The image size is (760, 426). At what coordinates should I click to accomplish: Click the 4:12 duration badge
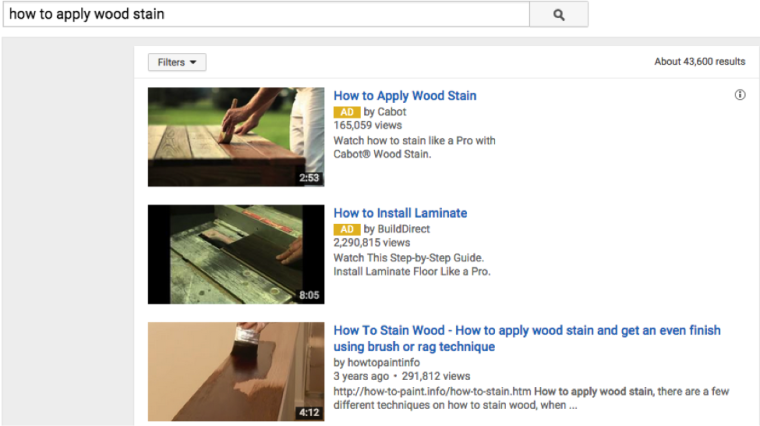coord(309,412)
